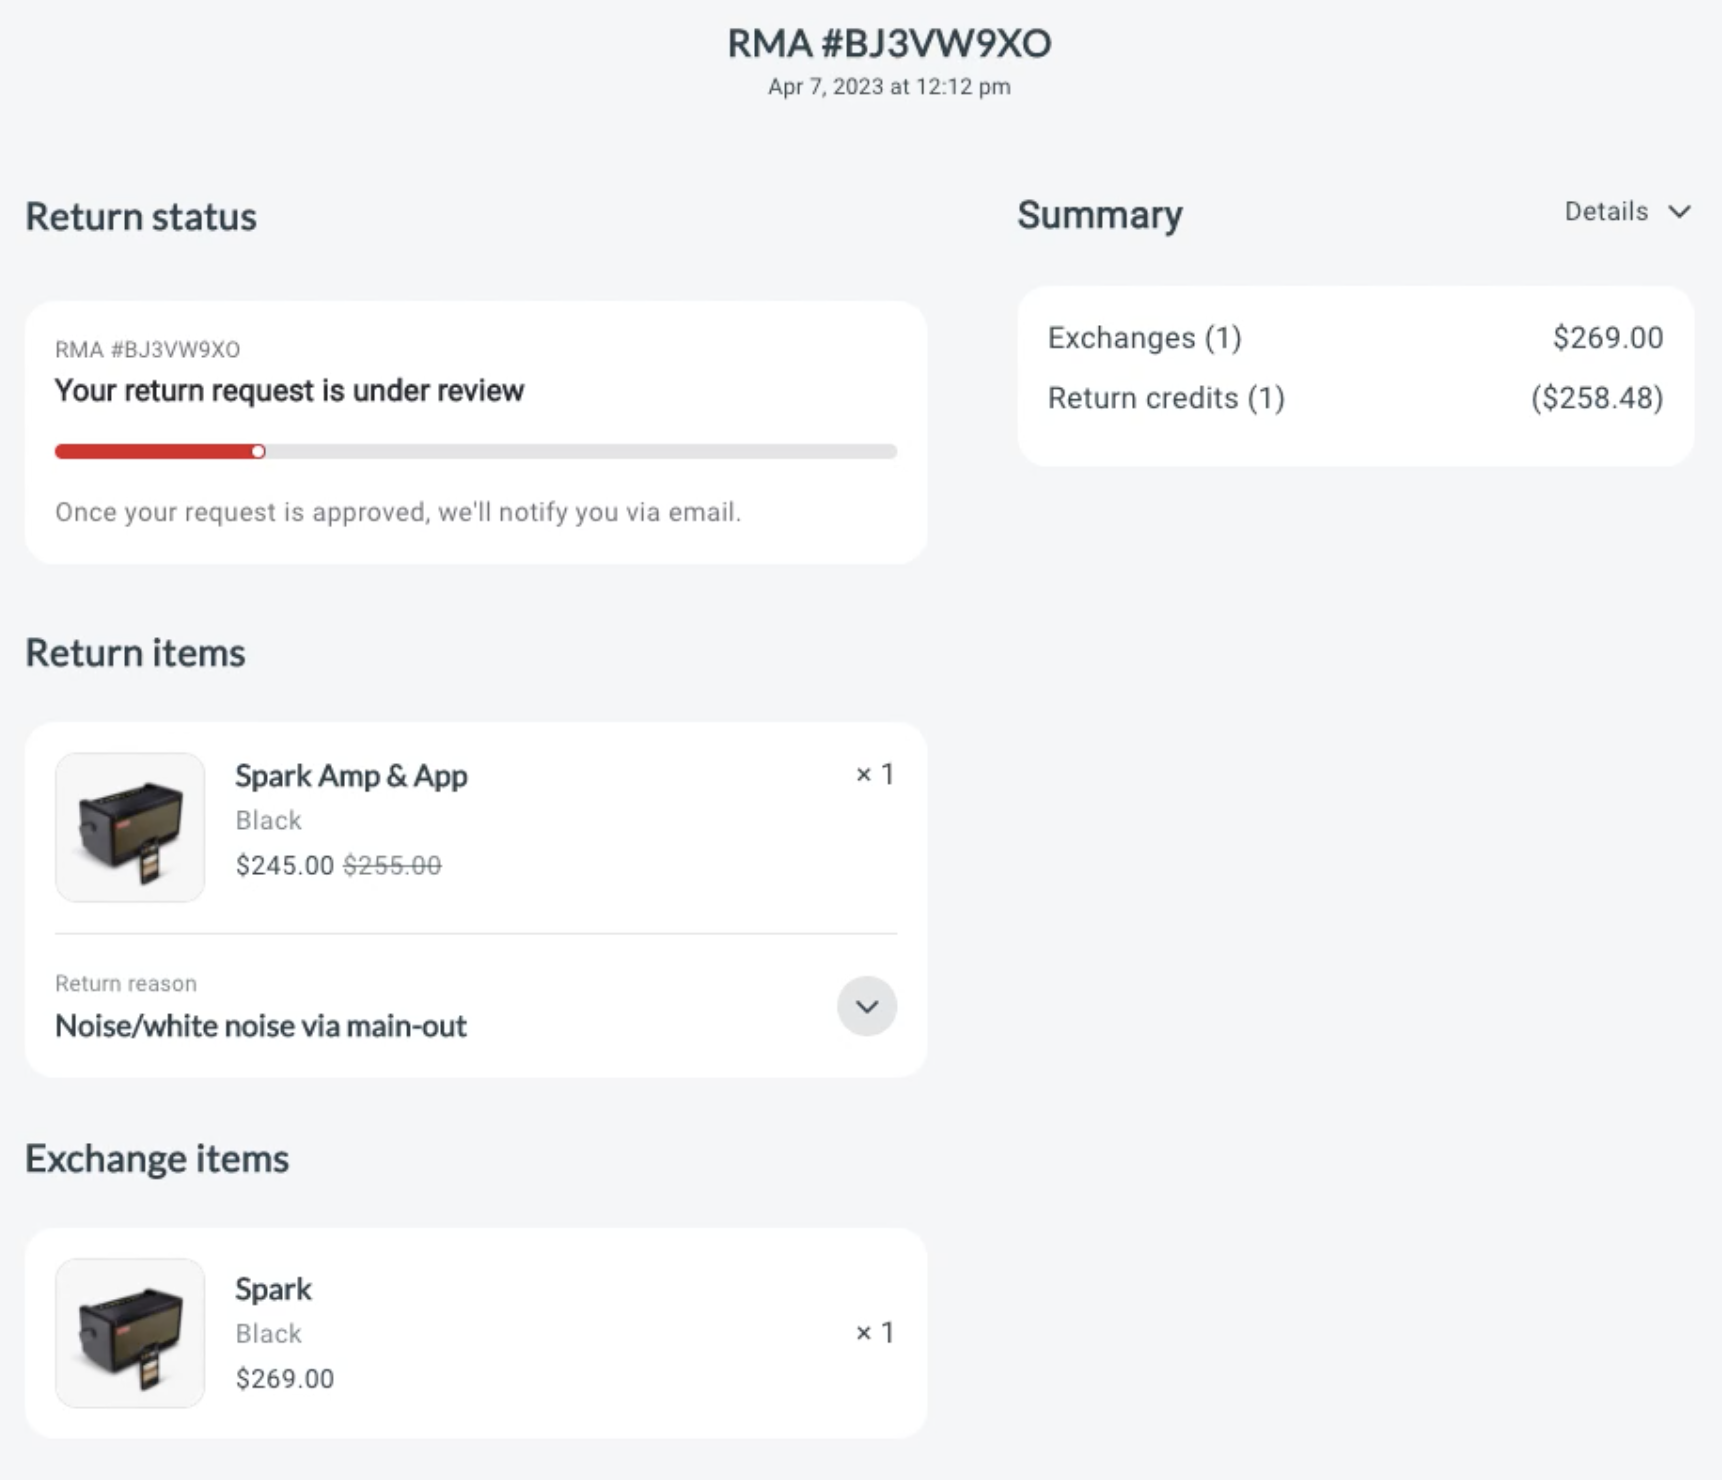Image resolution: width=1722 pixels, height=1480 pixels.
Task: Click the Return items heading
Action: tap(135, 653)
